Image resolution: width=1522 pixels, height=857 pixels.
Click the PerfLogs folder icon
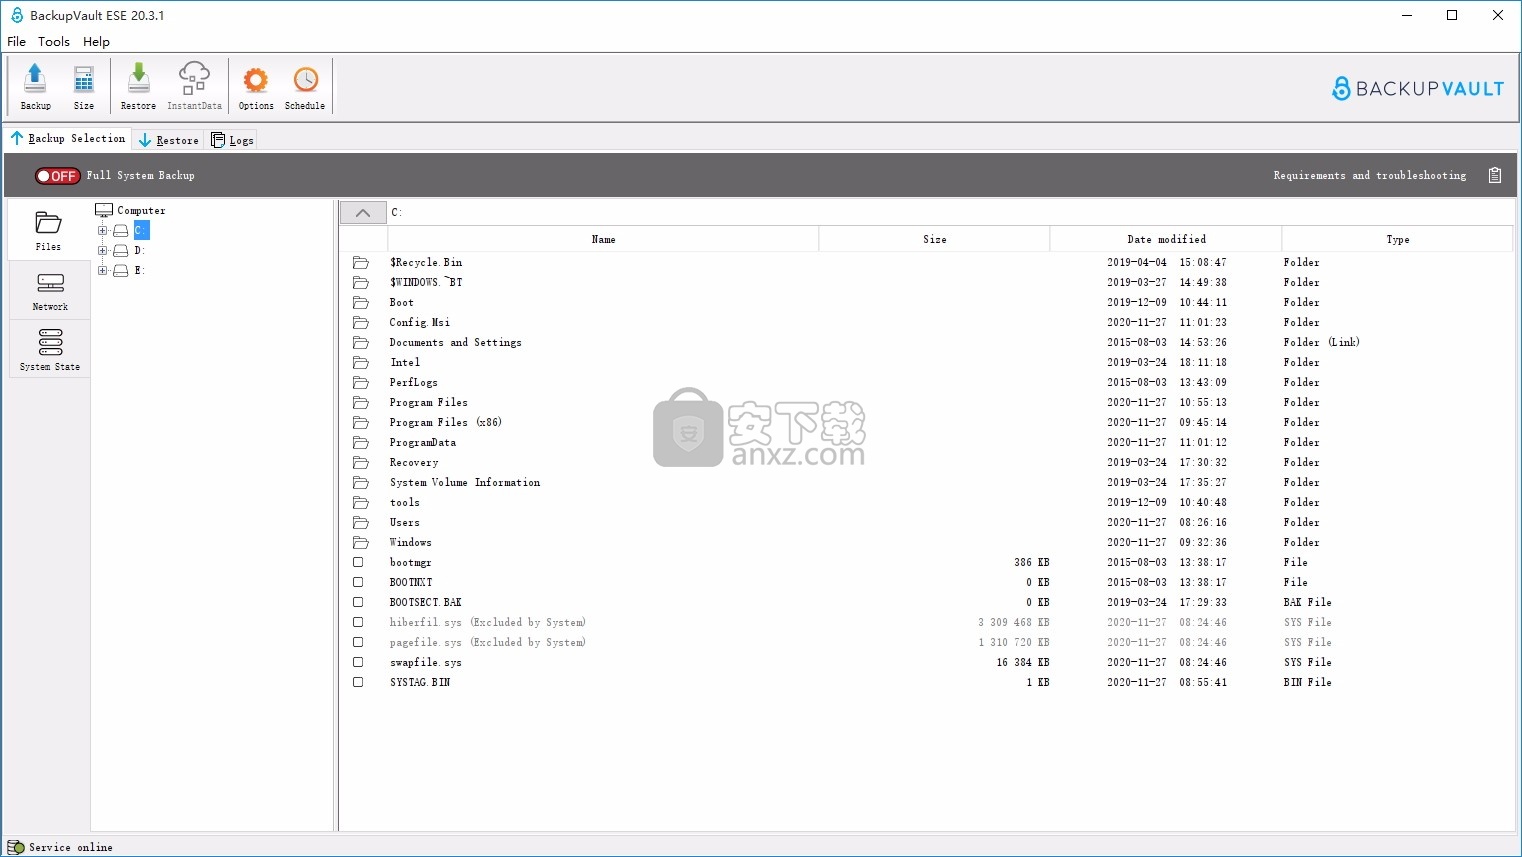361,383
